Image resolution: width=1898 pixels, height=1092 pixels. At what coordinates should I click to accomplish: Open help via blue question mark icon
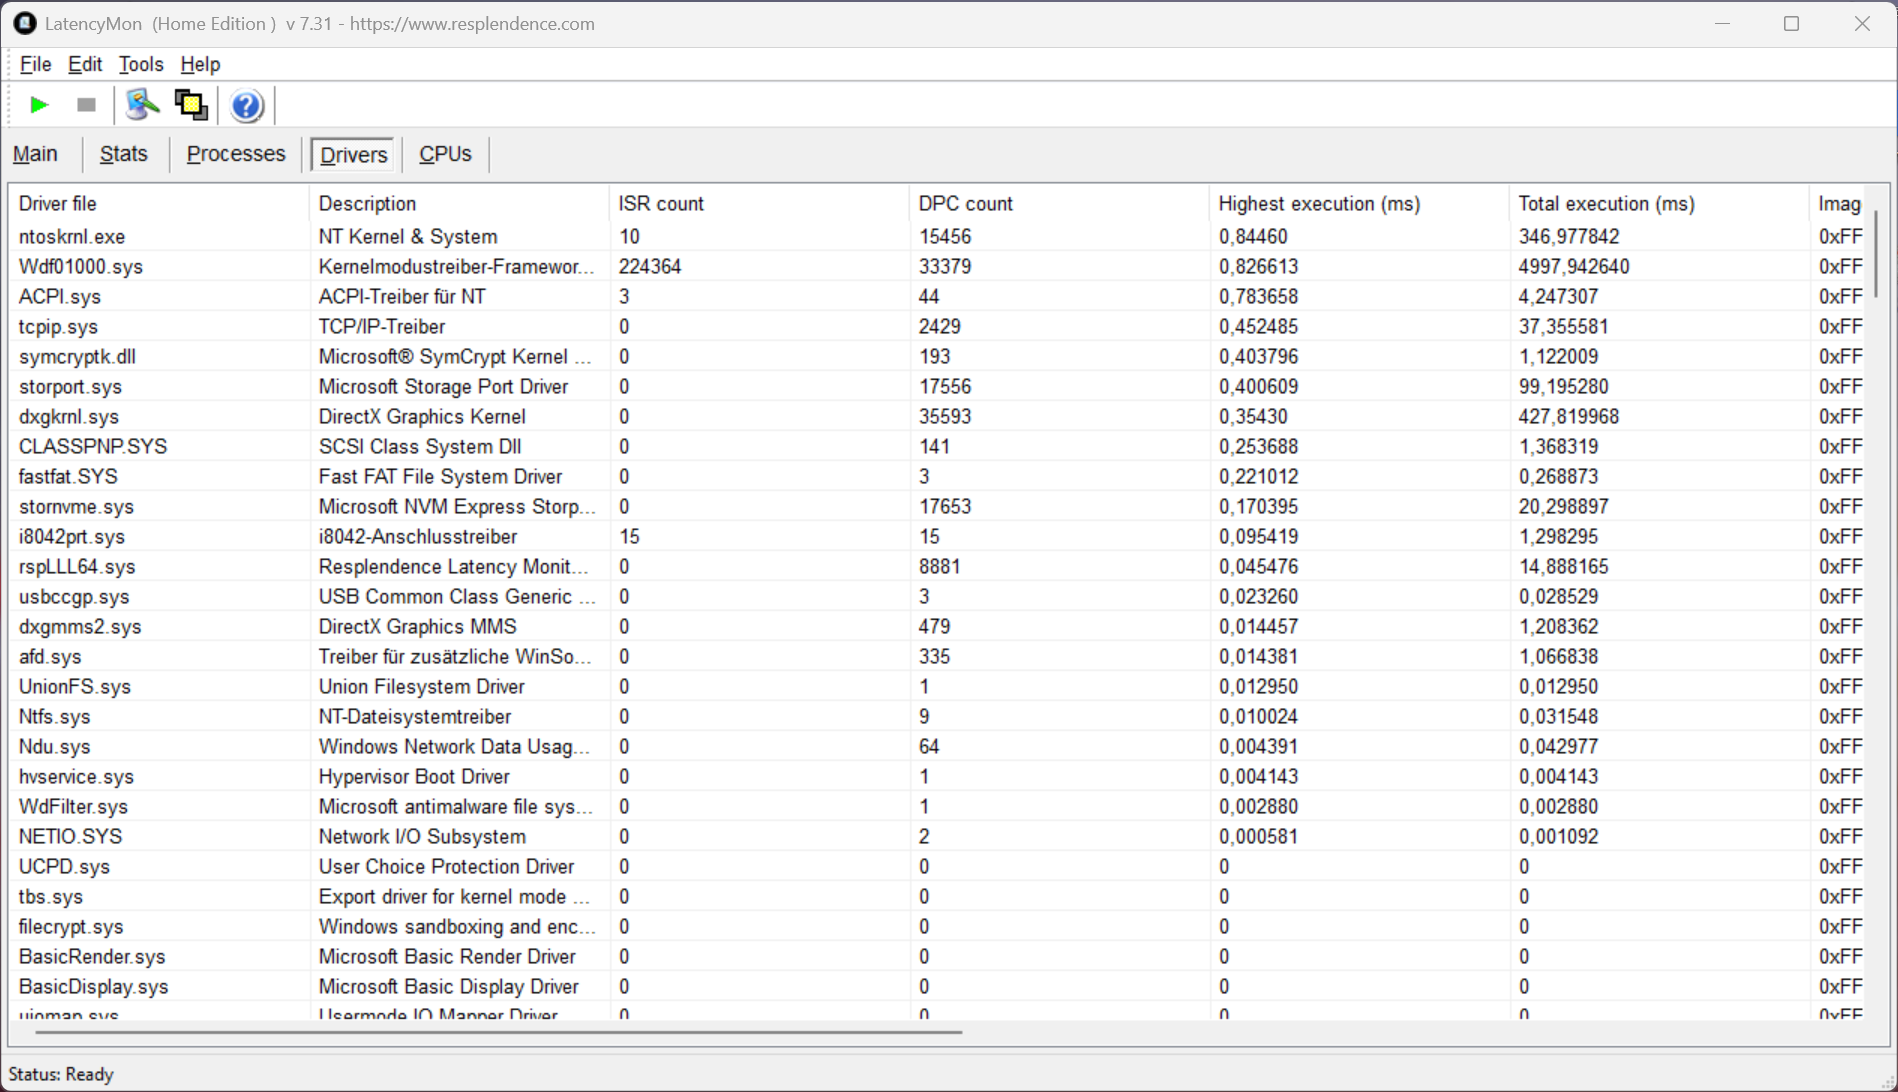pos(246,105)
